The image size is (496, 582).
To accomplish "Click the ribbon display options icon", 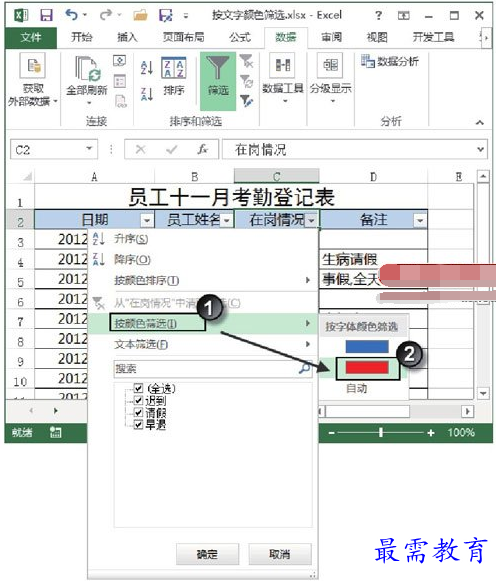I will tap(404, 16).
